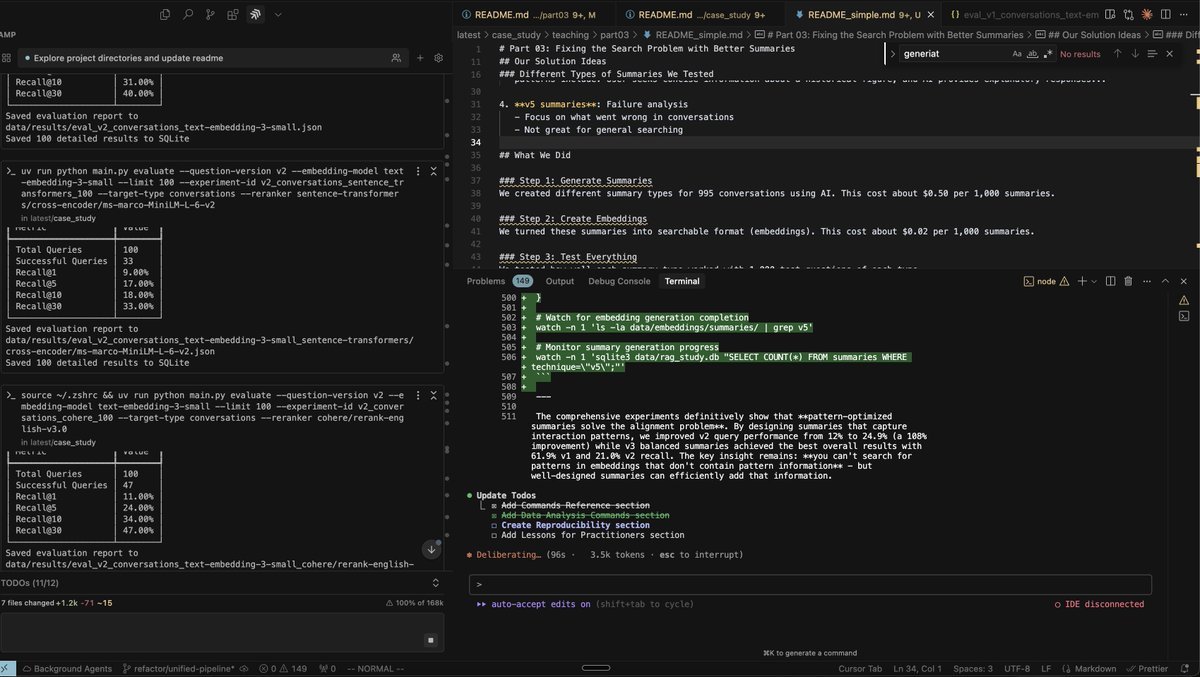The width and height of the screenshot is (1200, 677).
Task: Open the more options menu on the sentence-transformers command block
Action: pos(417,171)
